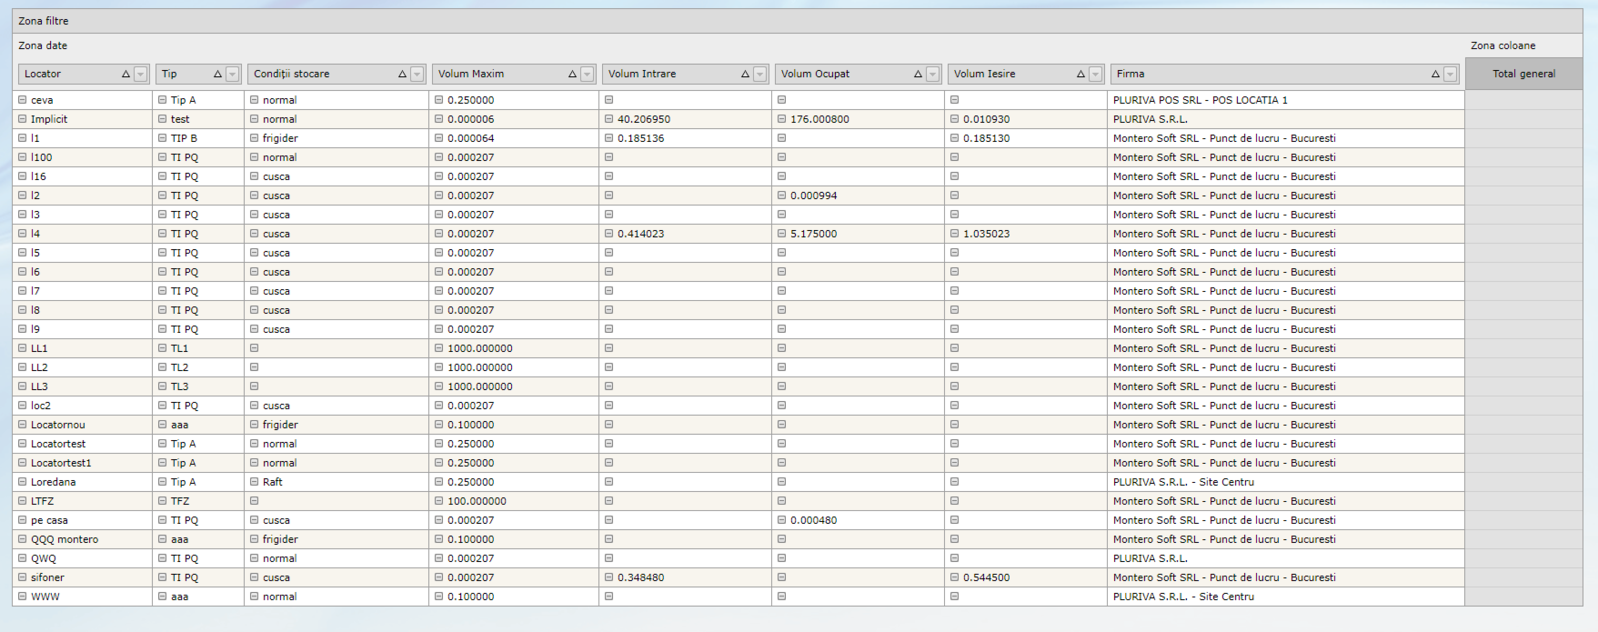Sort by Condiții stocare using its triangle icon
Screen dimensions: 1598x632
[x=402, y=74]
